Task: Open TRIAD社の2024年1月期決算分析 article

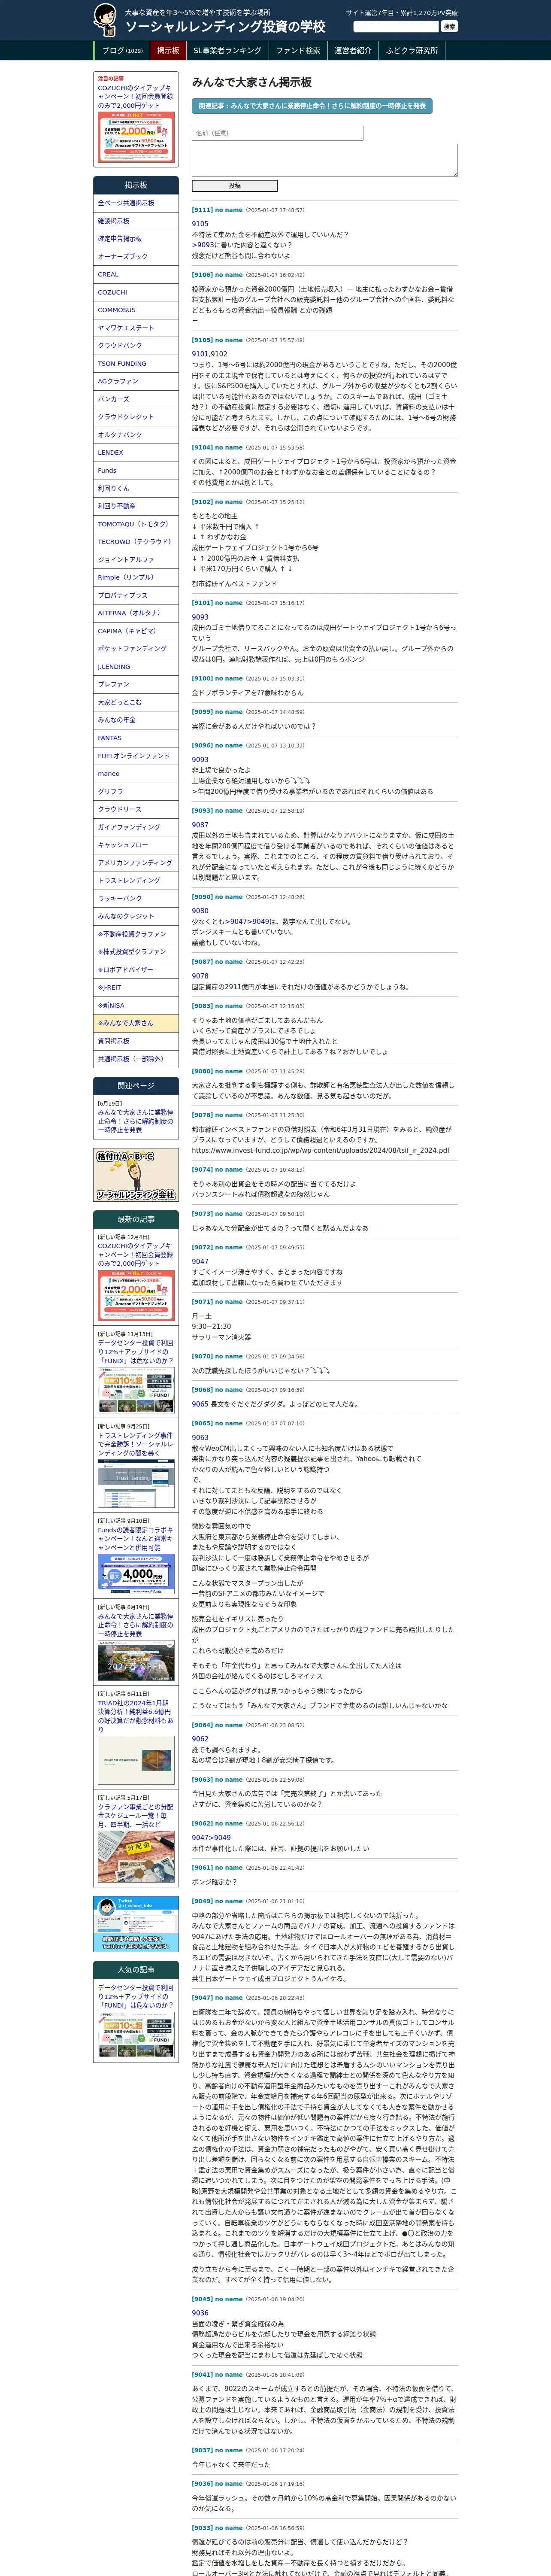Action: (135, 1717)
